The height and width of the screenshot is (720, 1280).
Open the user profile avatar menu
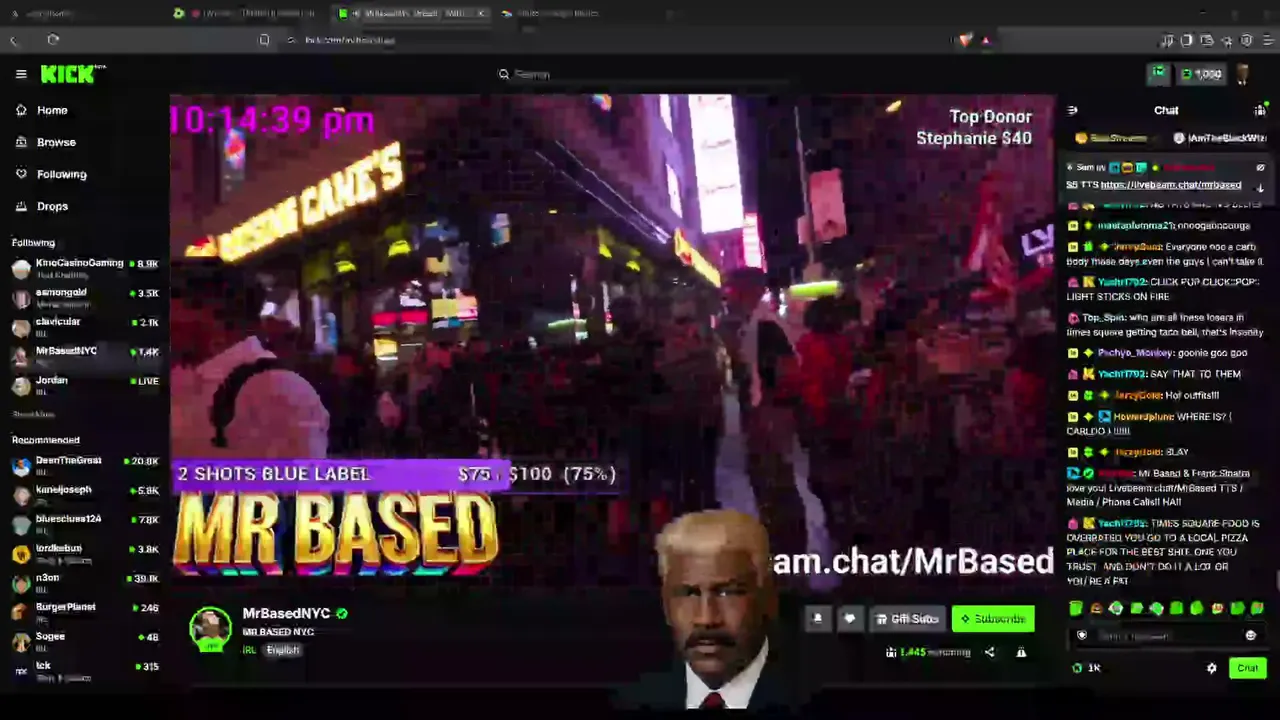(1244, 74)
